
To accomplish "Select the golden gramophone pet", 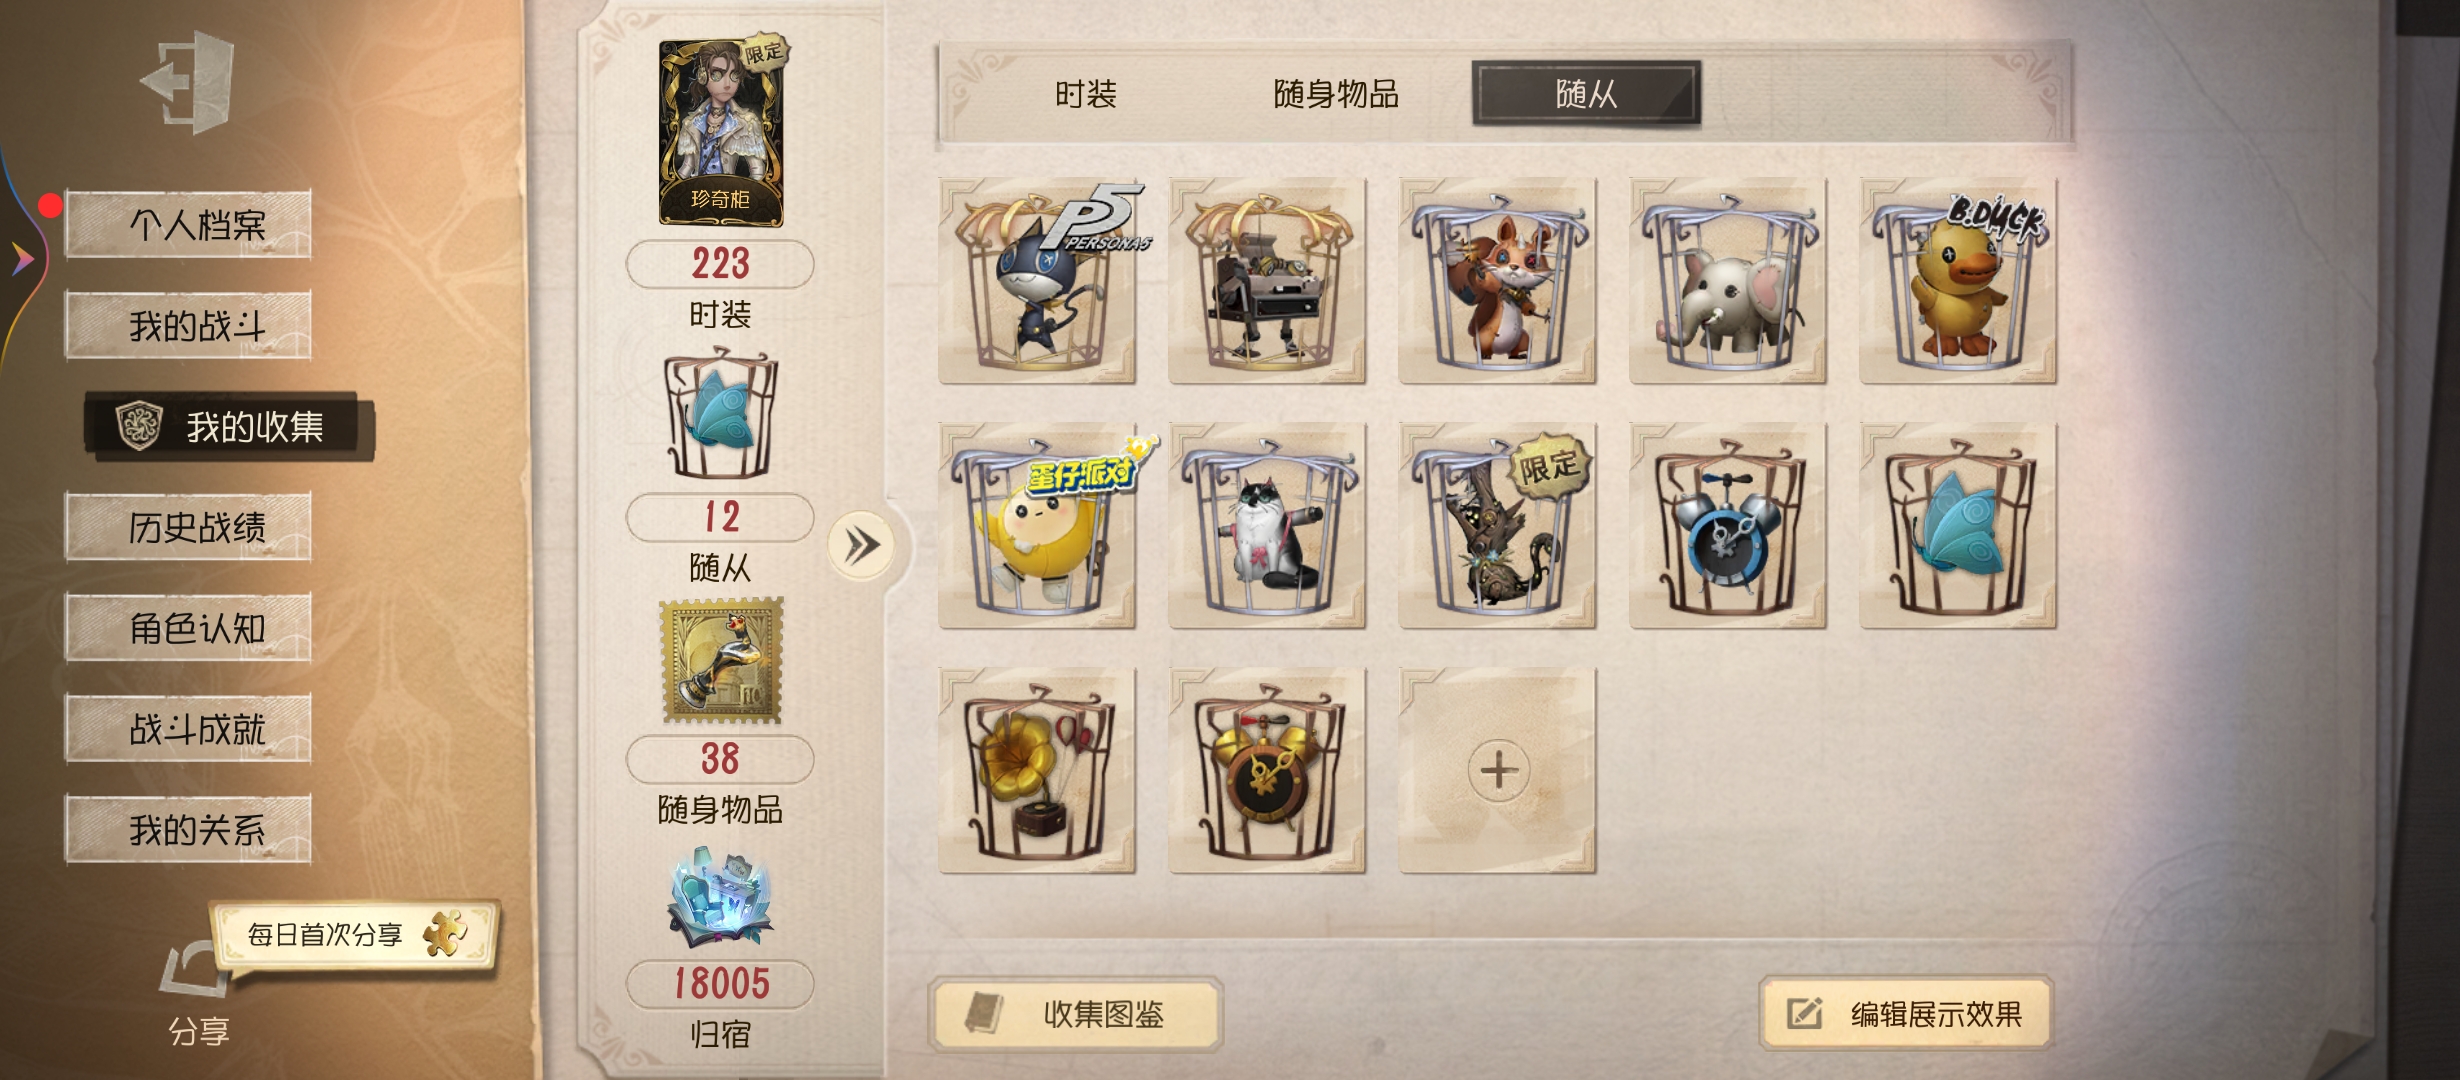I will point(1038,771).
